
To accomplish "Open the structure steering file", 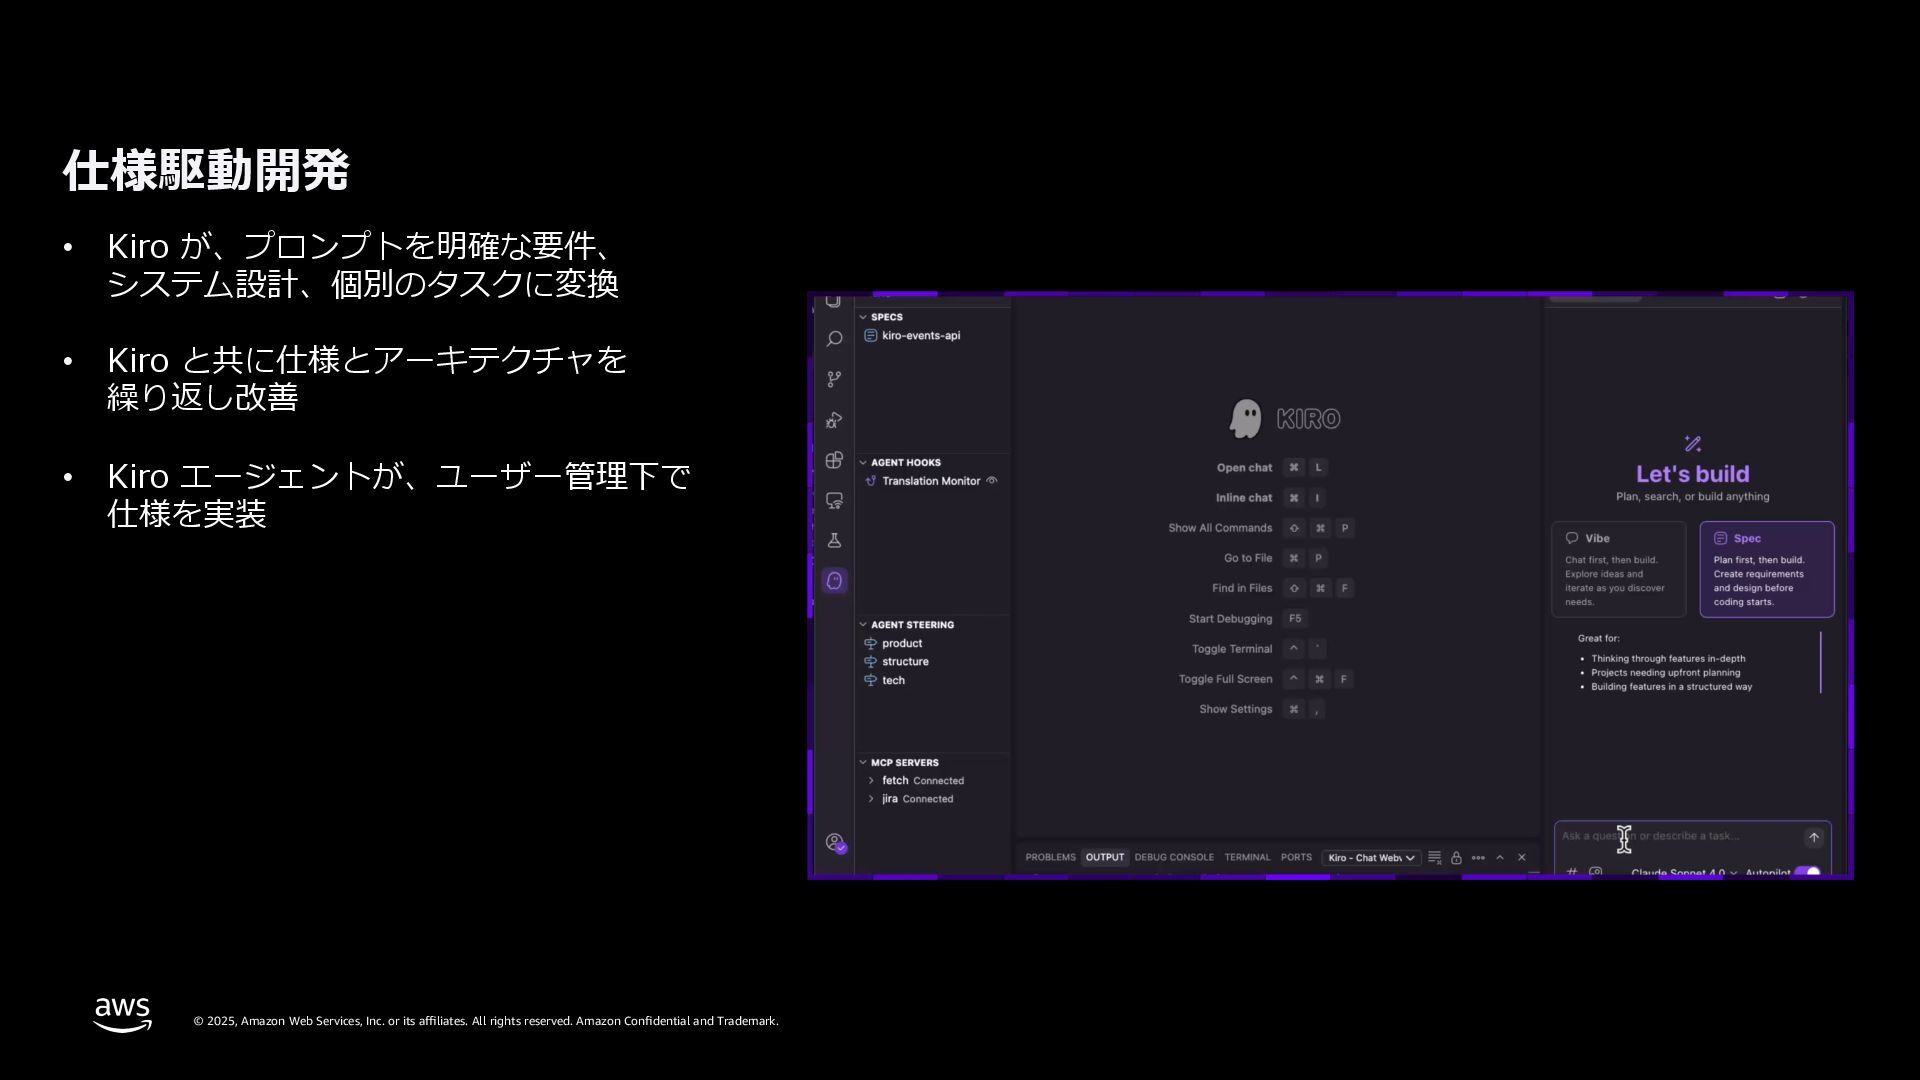I will click(905, 662).
